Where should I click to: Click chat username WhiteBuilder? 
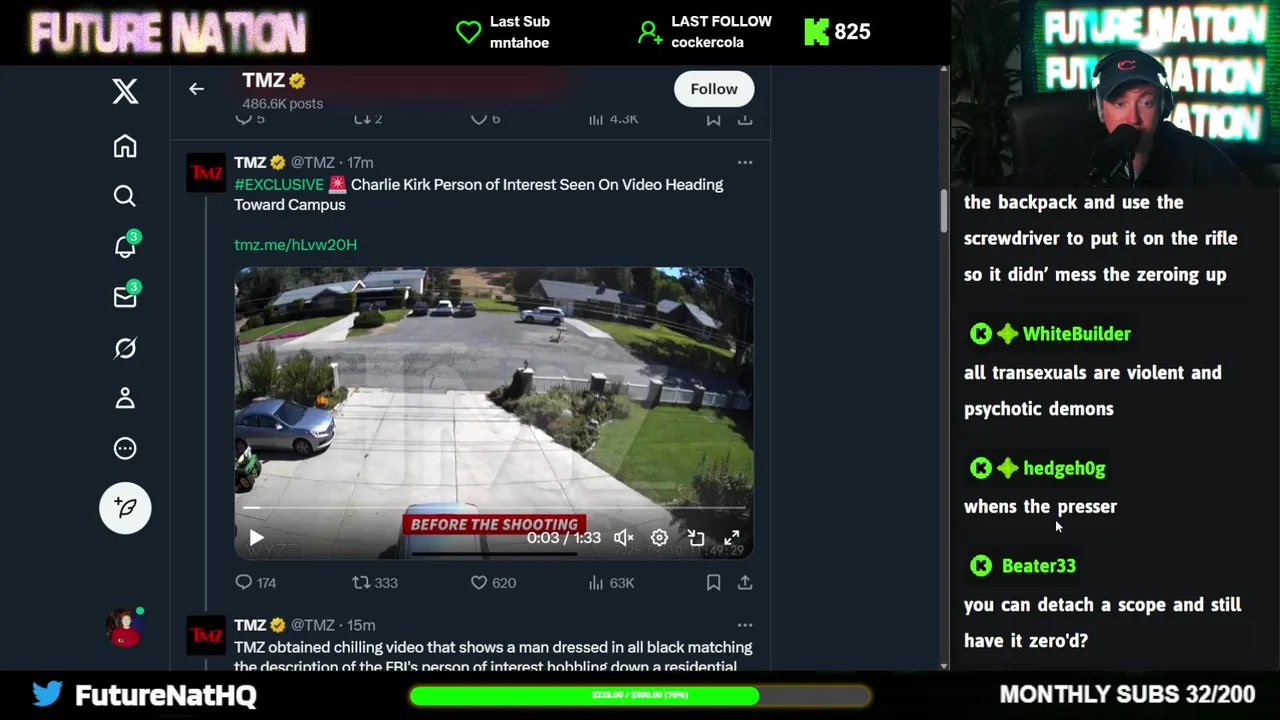click(1076, 334)
